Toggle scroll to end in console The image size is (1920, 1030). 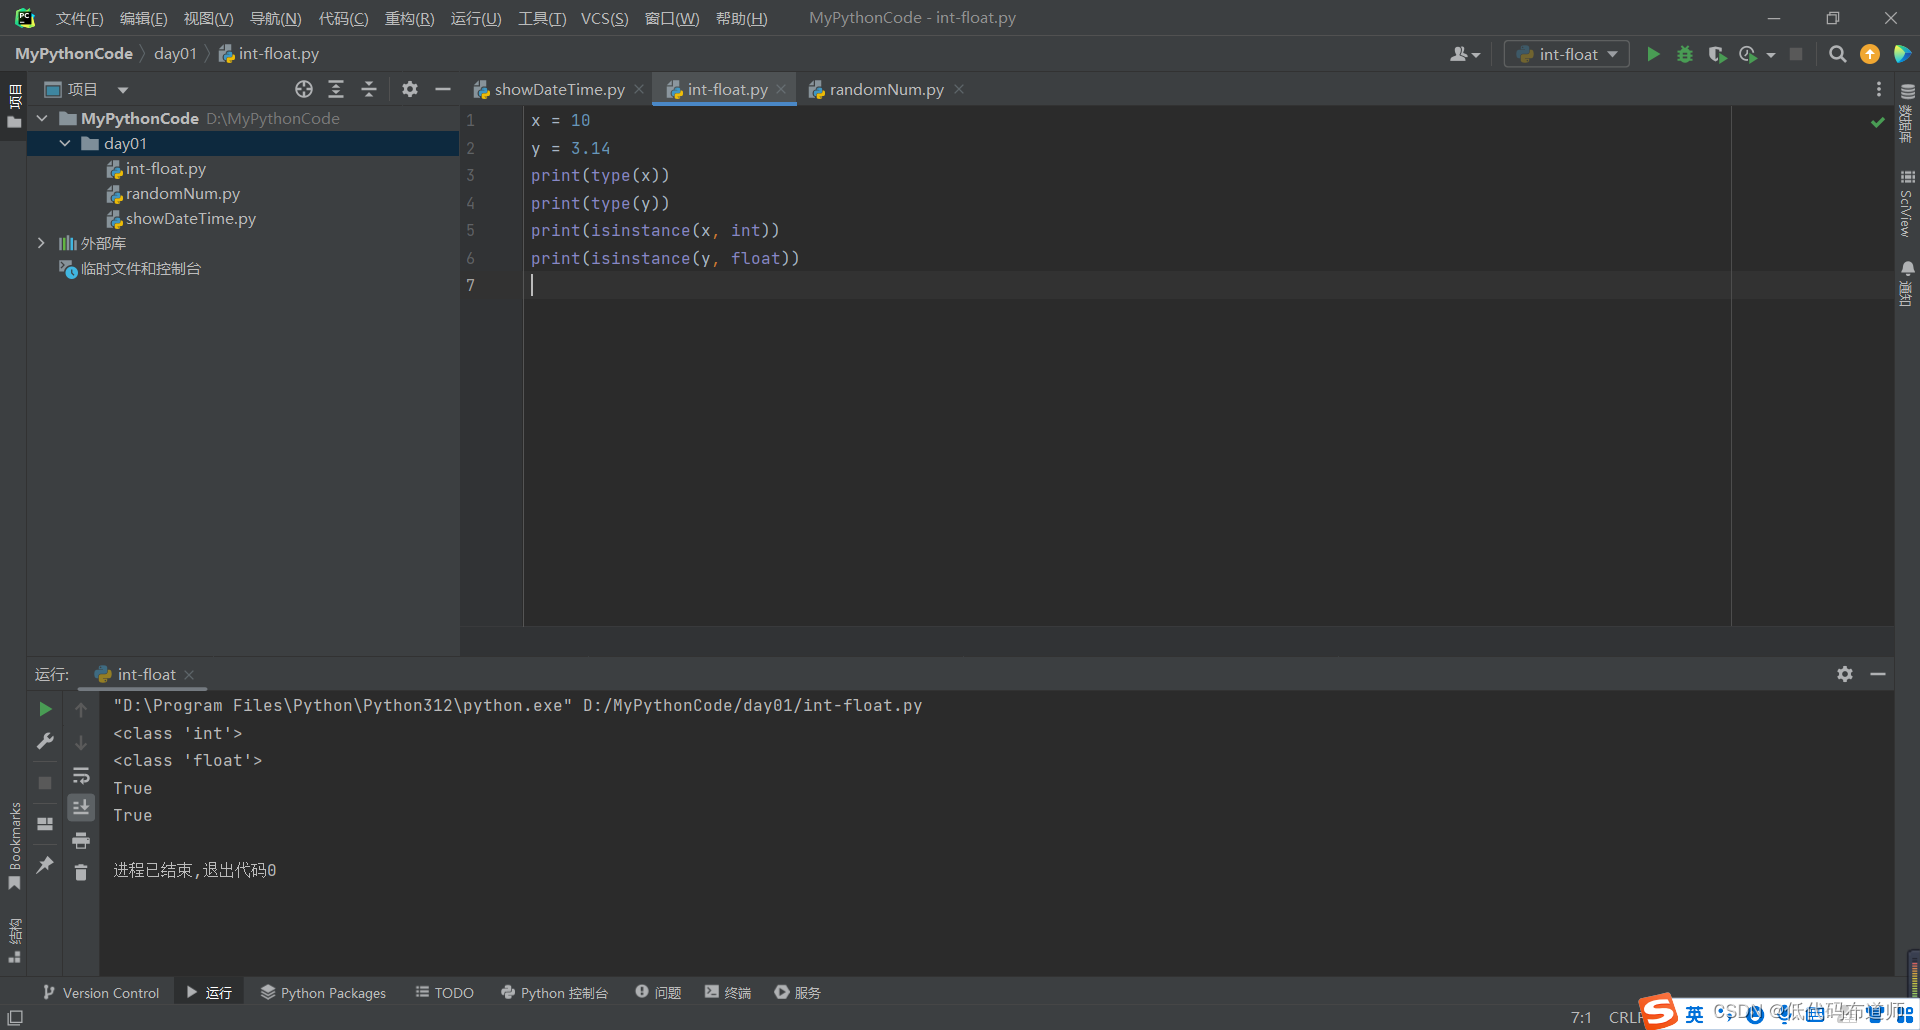[81, 807]
